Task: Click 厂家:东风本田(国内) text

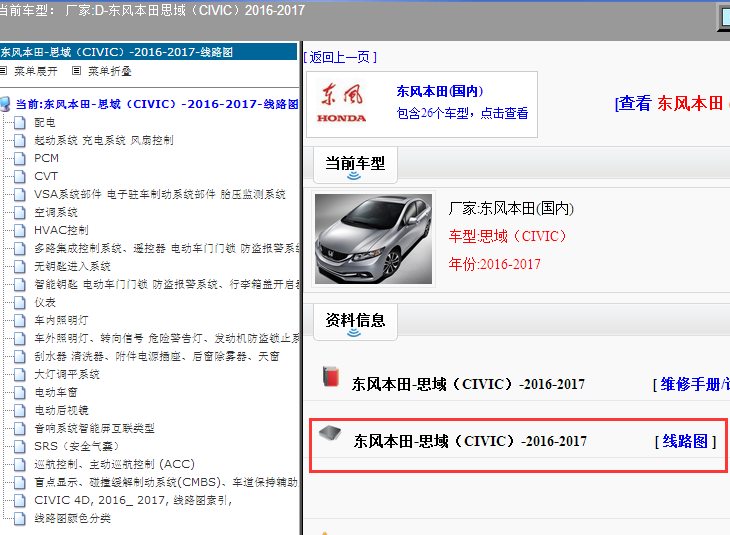Action: tap(511, 209)
